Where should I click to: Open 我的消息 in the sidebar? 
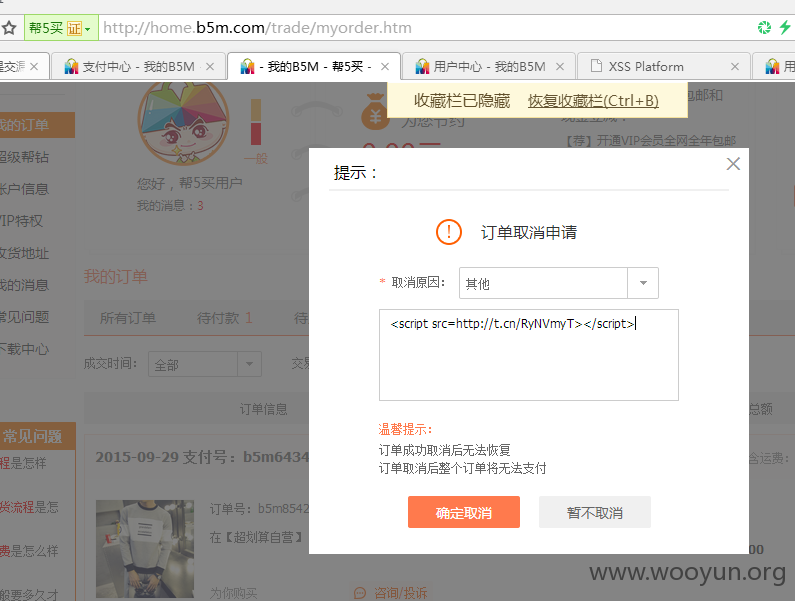24,285
